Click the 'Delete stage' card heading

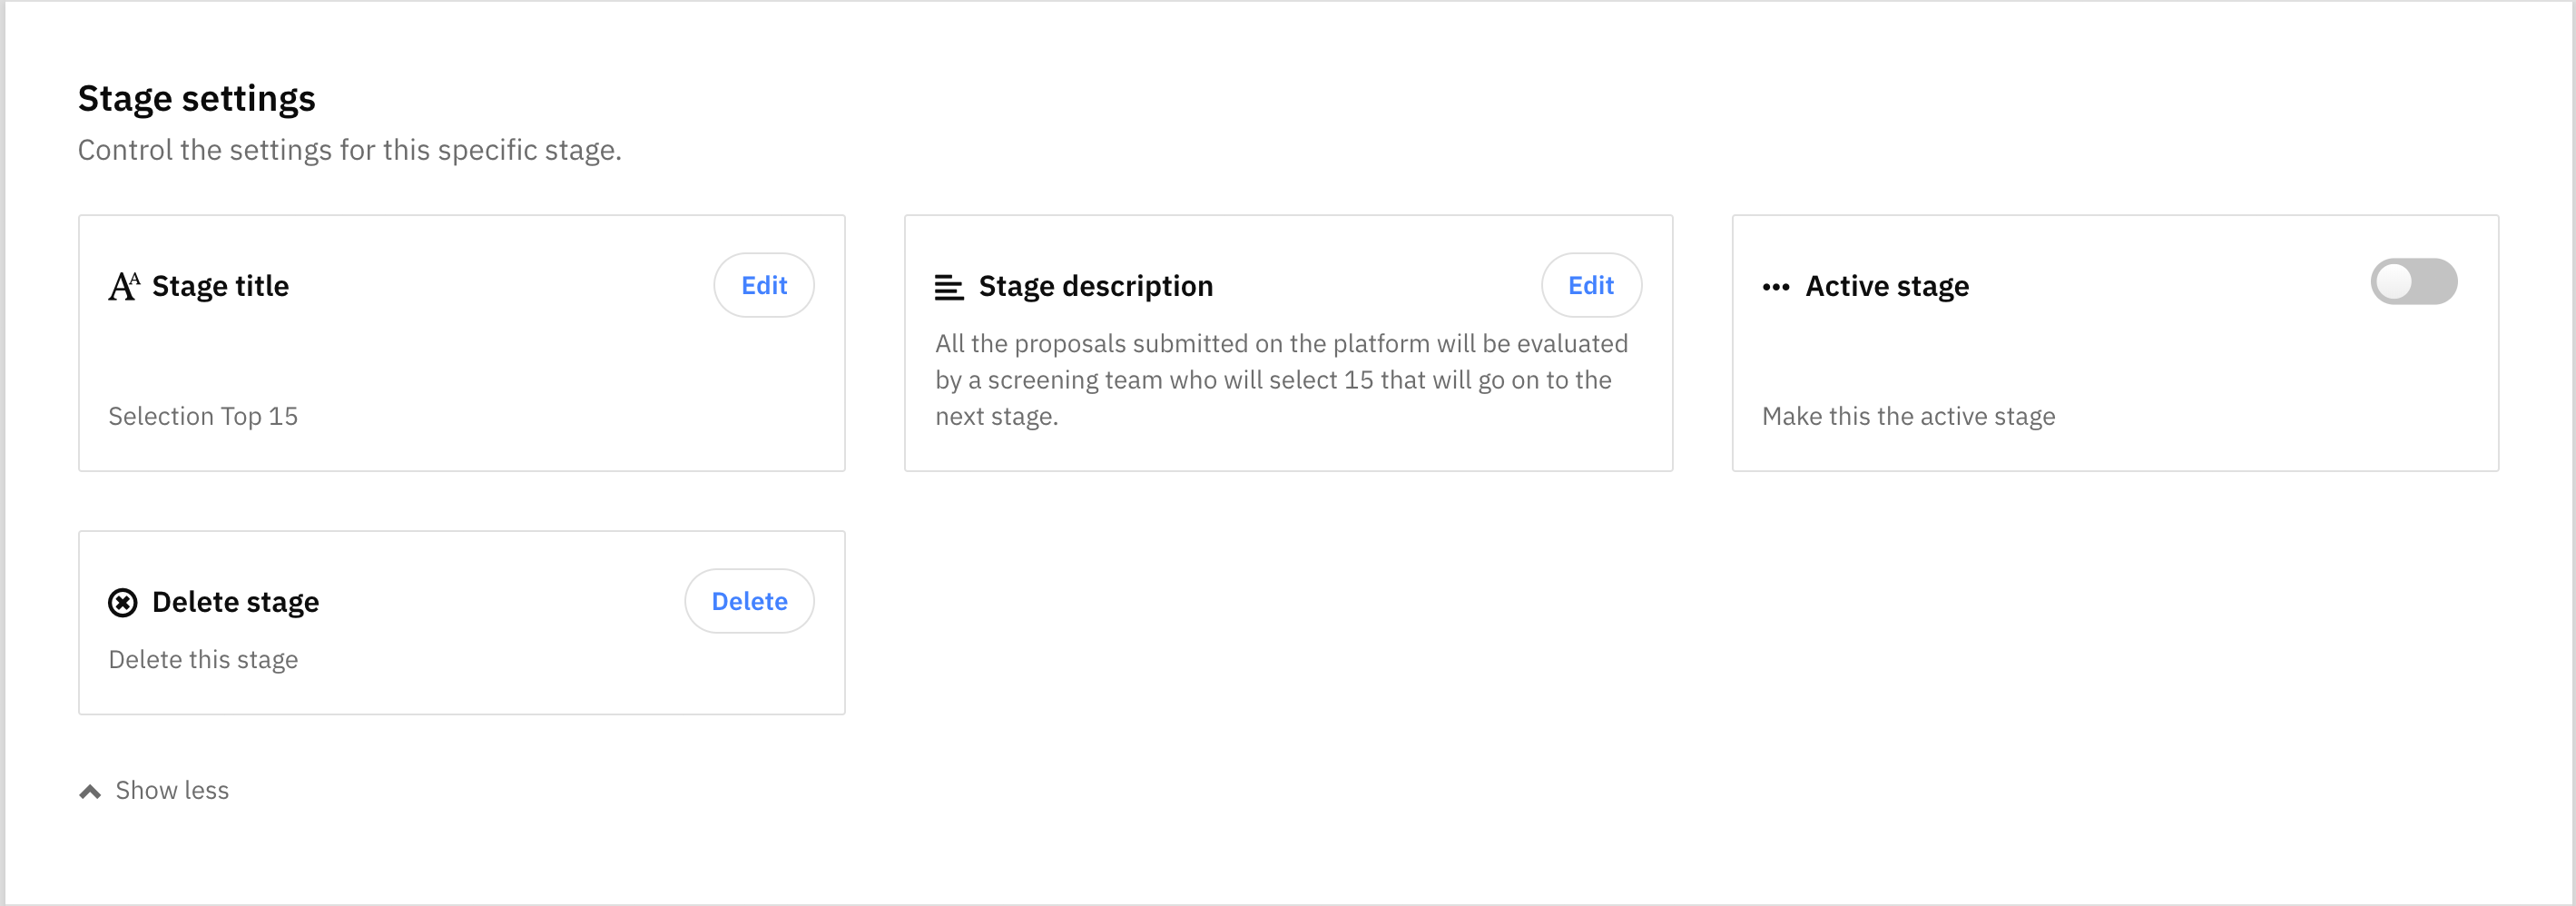(x=235, y=602)
